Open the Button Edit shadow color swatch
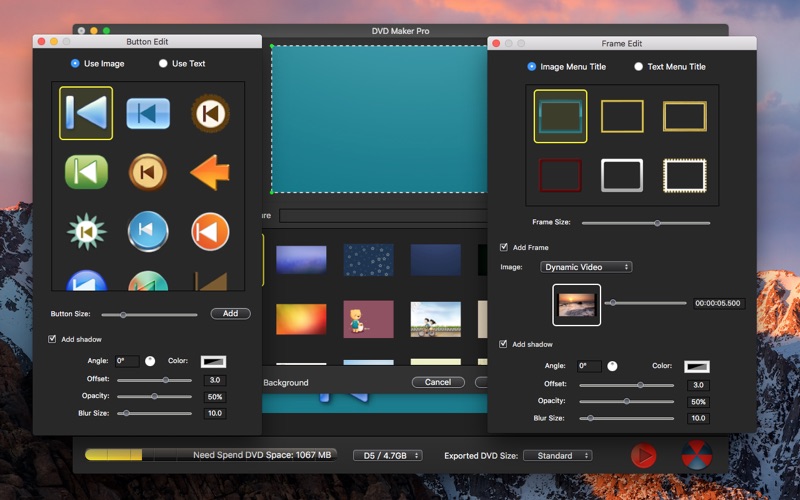This screenshot has height=500, width=800. coord(213,362)
